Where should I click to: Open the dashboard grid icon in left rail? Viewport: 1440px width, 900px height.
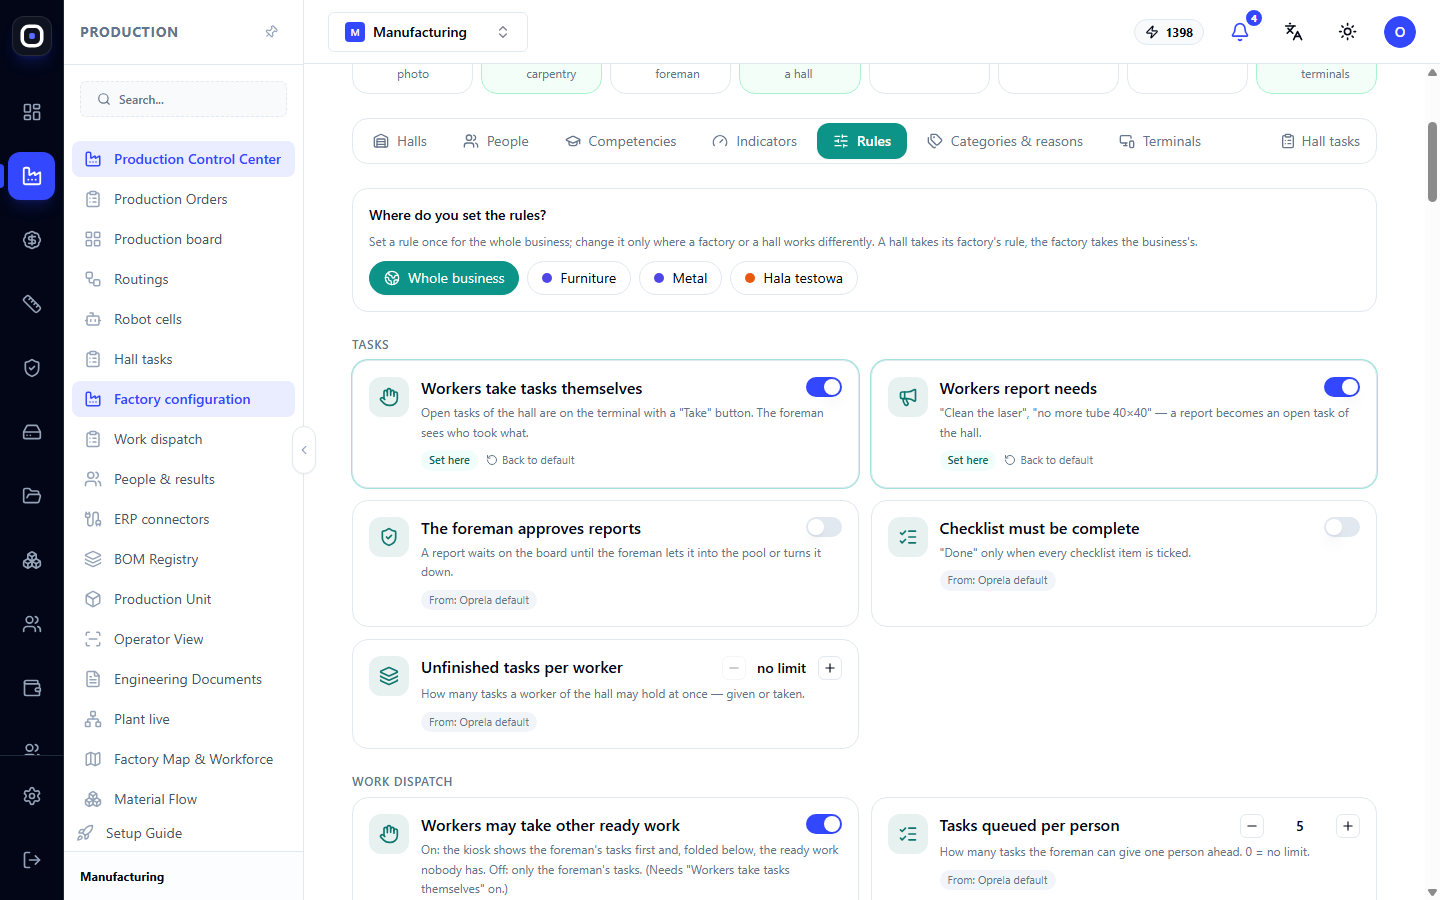click(x=32, y=112)
